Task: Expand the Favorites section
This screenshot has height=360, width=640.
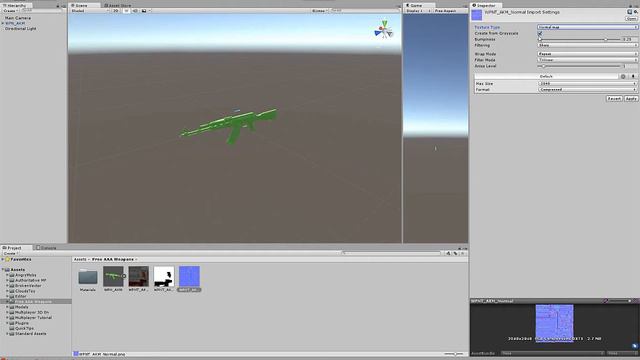Action: (x=3, y=259)
